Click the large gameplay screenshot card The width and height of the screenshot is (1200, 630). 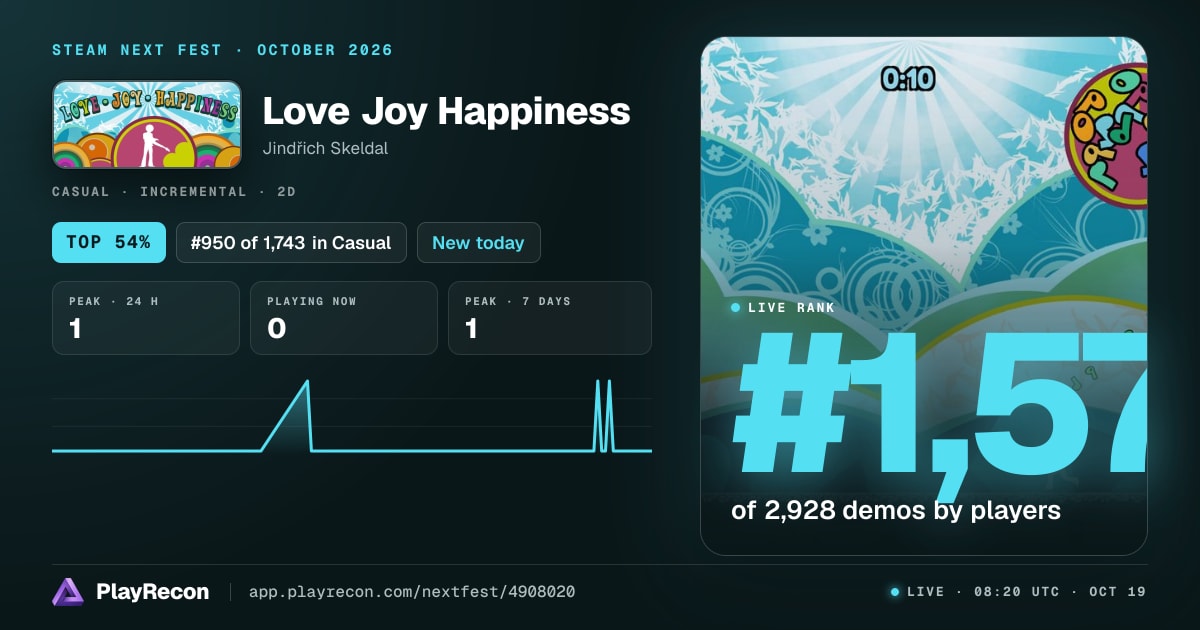tap(923, 296)
